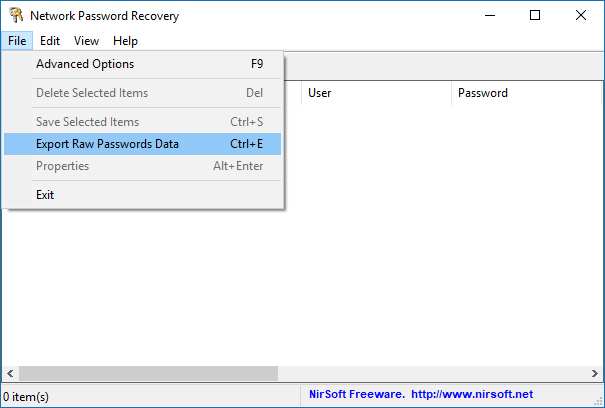The height and width of the screenshot is (408, 605).
Task: Minimize the Network Password Recovery window
Action: point(490,15)
